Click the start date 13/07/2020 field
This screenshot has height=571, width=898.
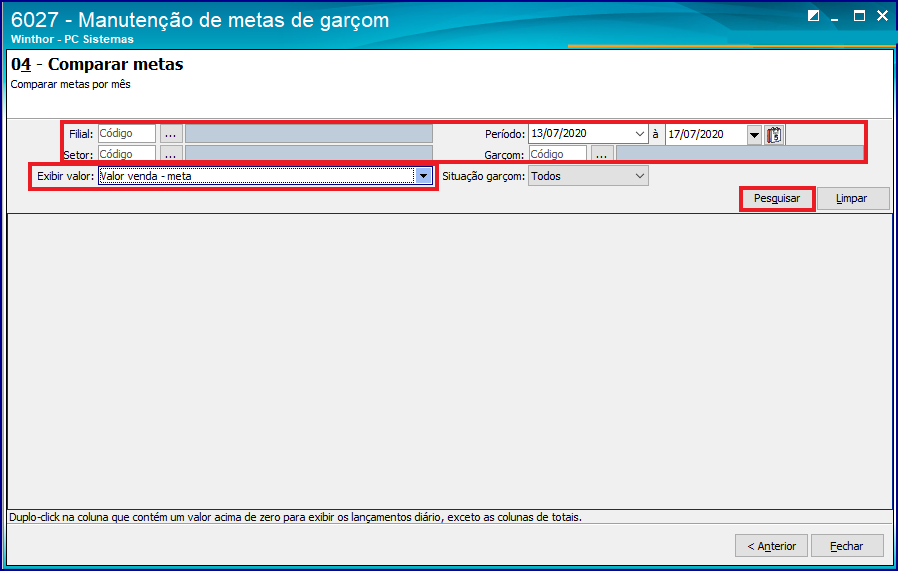pyautogui.click(x=580, y=134)
